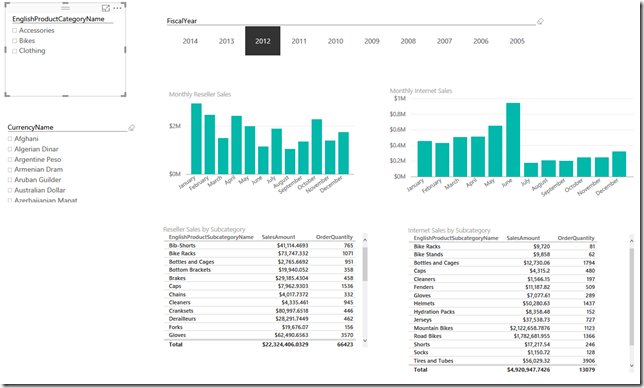Clear selections with FiscalYear eraser icon

pos(540,21)
